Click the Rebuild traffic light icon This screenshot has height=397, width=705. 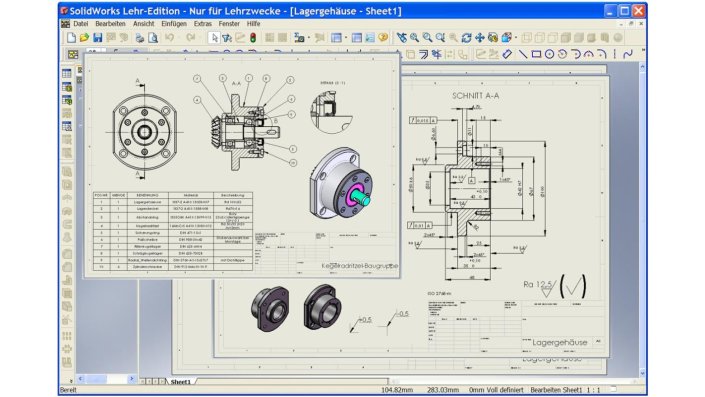coord(253,38)
